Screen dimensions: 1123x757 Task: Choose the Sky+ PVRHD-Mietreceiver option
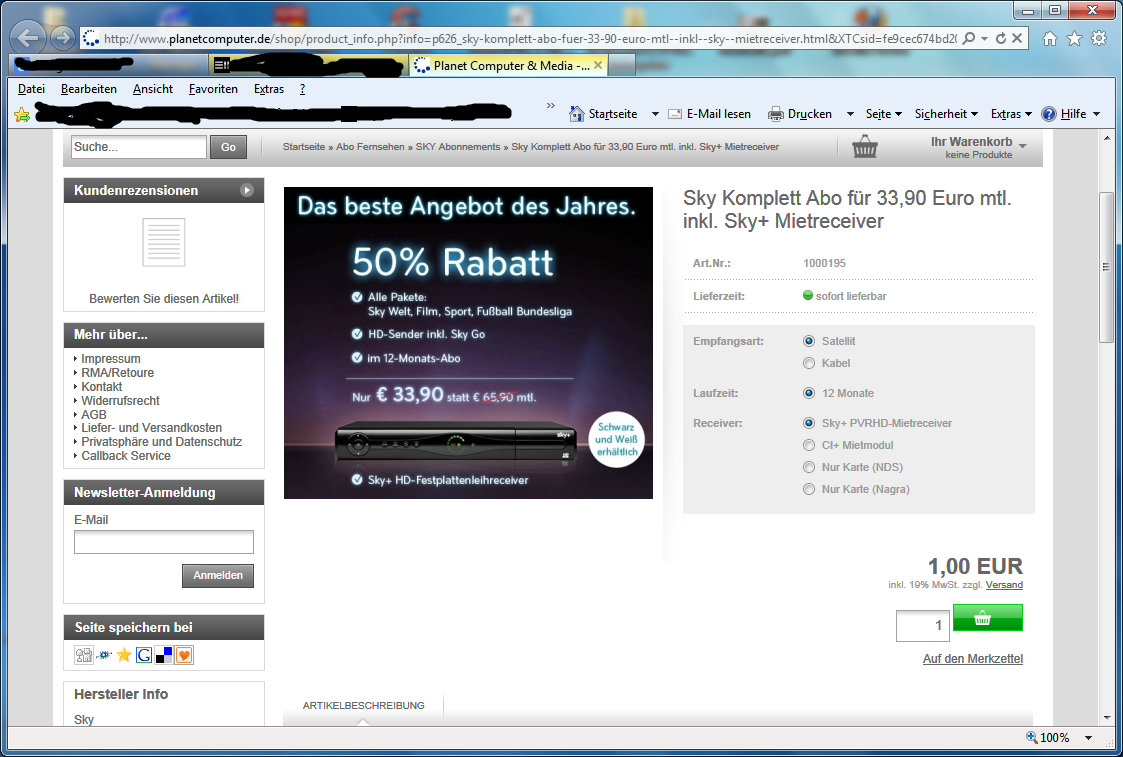(x=809, y=423)
